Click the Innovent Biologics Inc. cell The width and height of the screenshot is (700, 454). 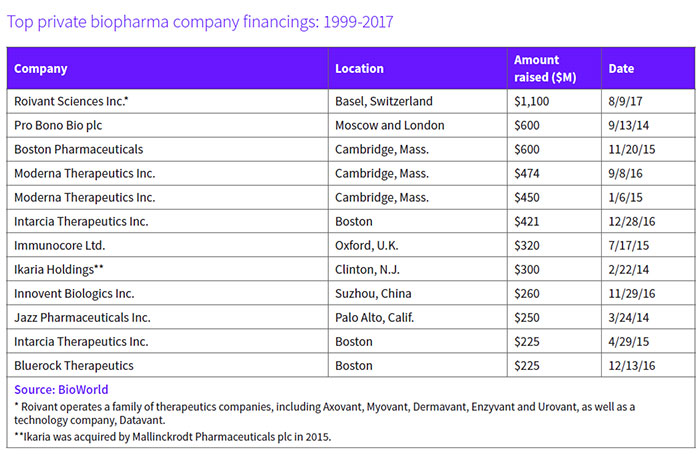pos(74,293)
